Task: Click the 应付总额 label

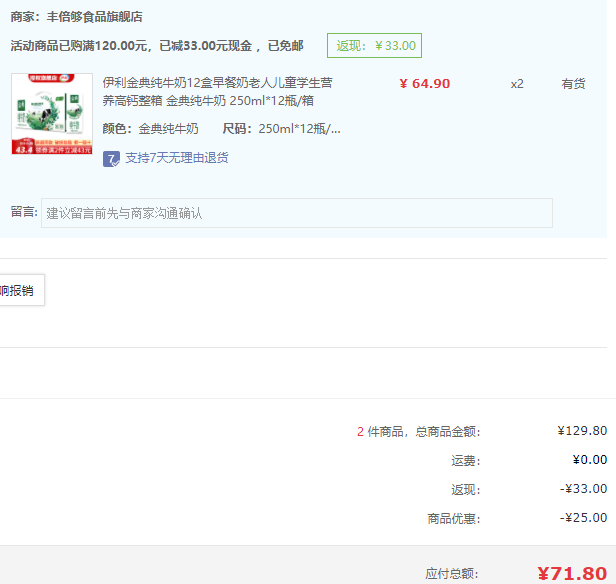Action: 452,574
